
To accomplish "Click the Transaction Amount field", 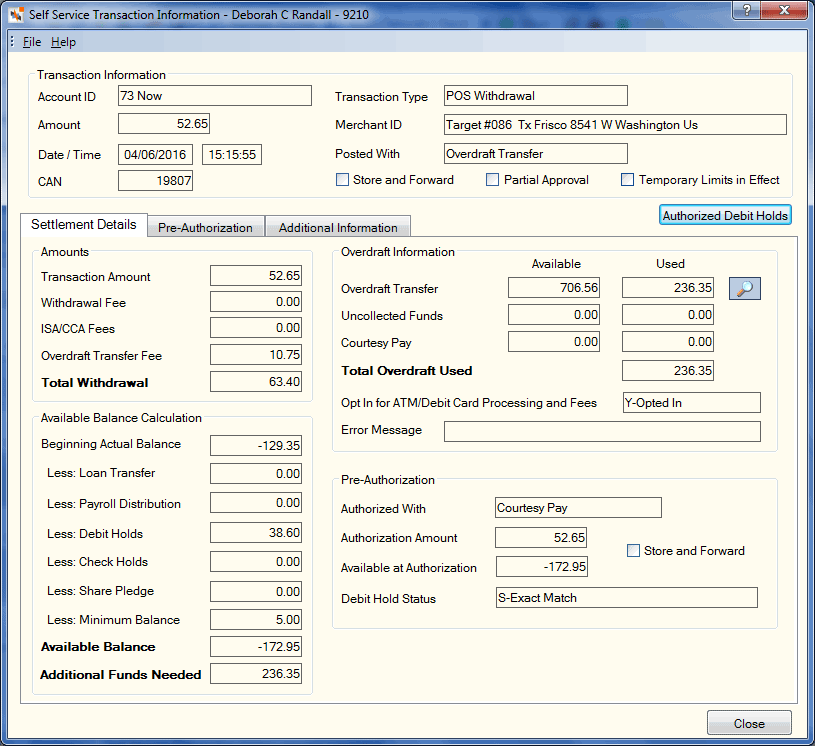I will click(256, 276).
